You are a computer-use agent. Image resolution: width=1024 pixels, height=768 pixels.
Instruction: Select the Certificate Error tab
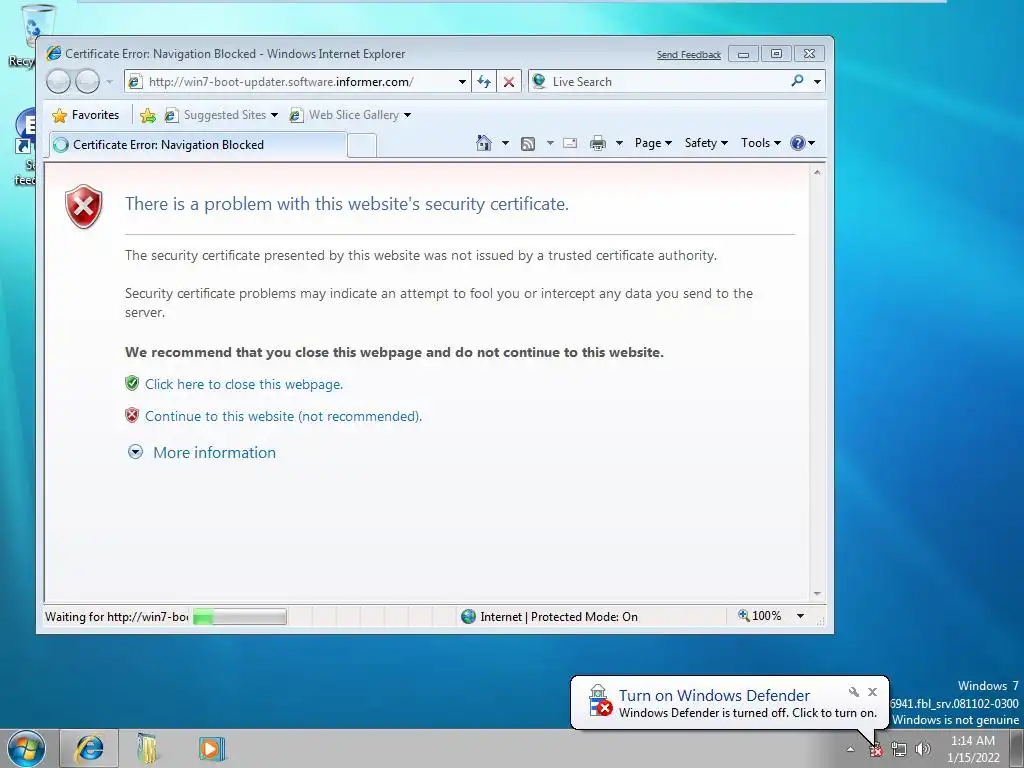(x=197, y=145)
